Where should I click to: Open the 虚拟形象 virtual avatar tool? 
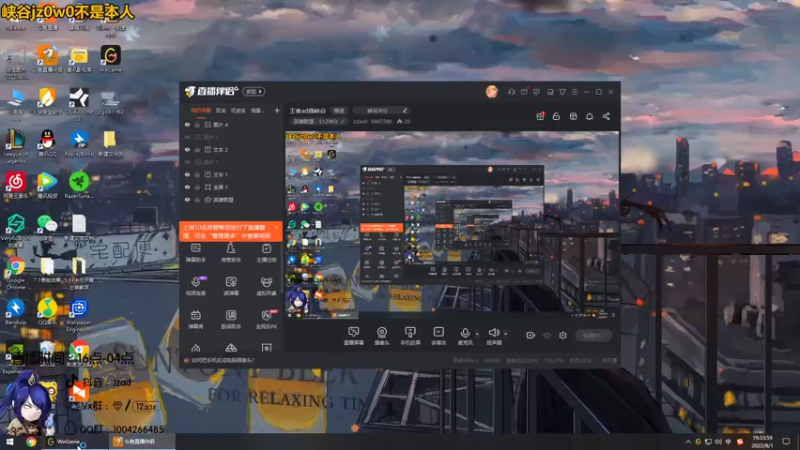pyautogui.click(x=266, y=286)
